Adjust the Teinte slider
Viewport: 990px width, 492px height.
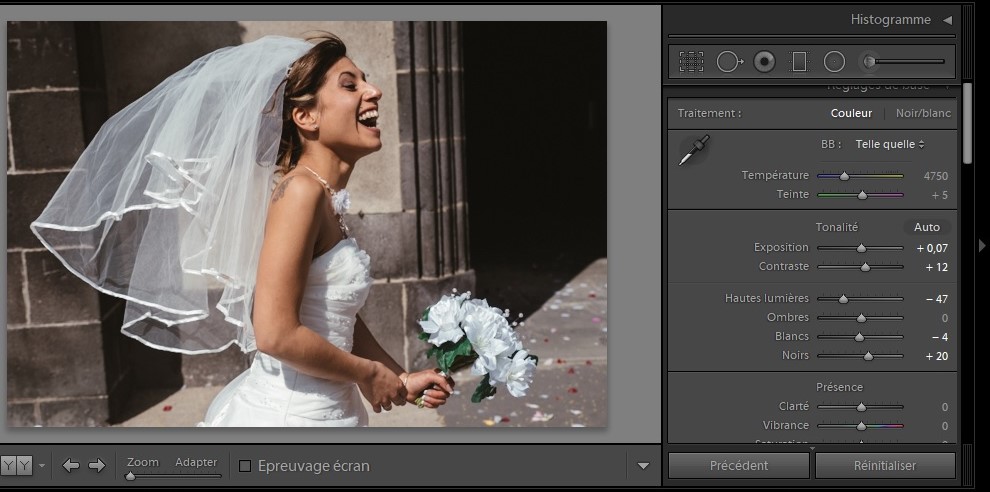(x=860, y=195)
